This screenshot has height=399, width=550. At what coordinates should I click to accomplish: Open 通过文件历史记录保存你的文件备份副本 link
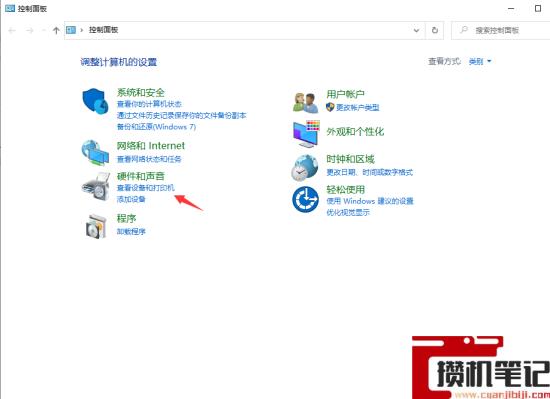[x=181, y=115]
